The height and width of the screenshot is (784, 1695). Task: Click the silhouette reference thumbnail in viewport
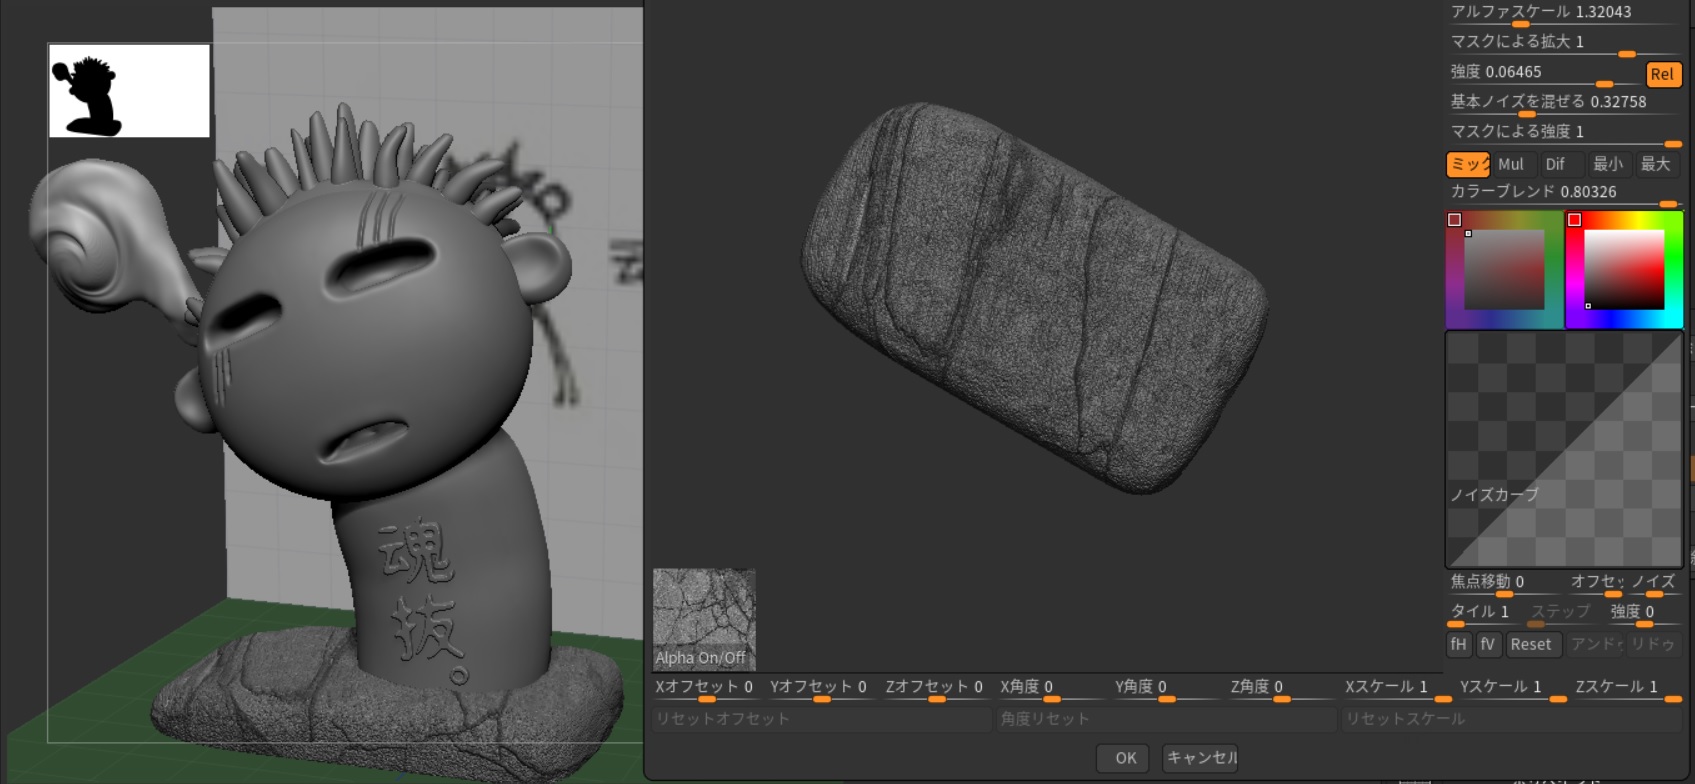coord(129,91)
